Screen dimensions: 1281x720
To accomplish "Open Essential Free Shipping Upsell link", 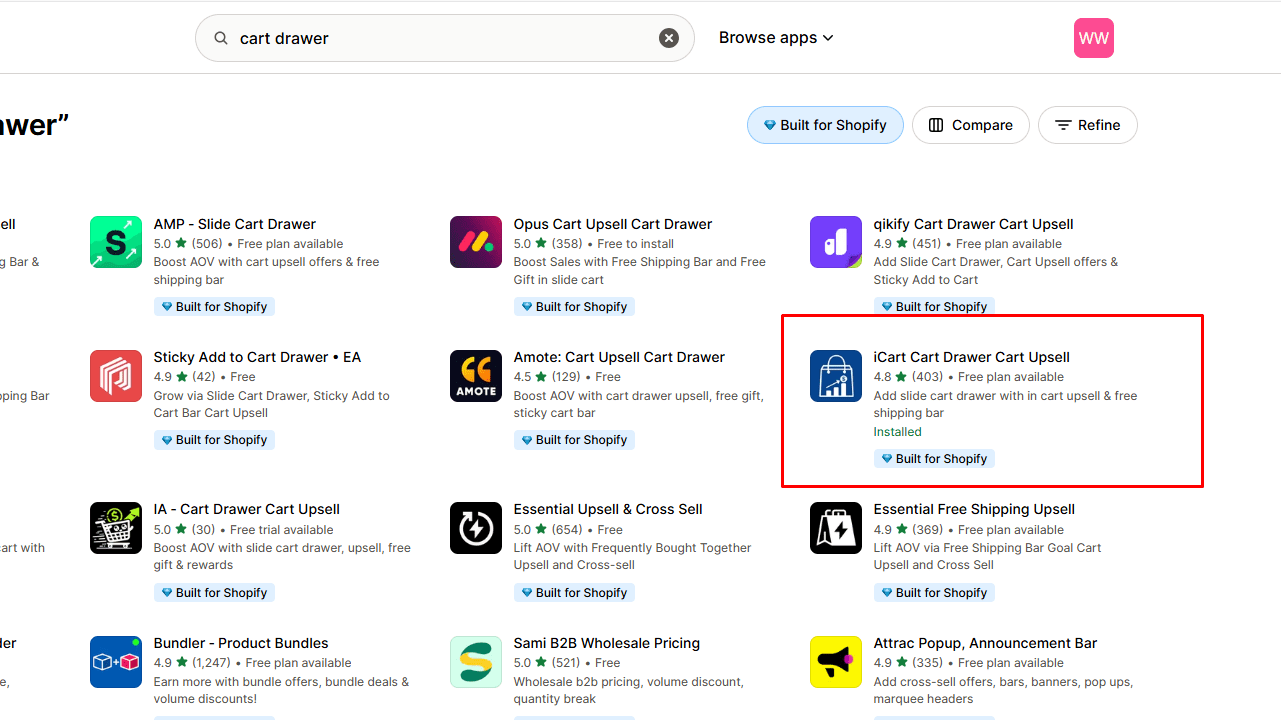I will [974, 509].
